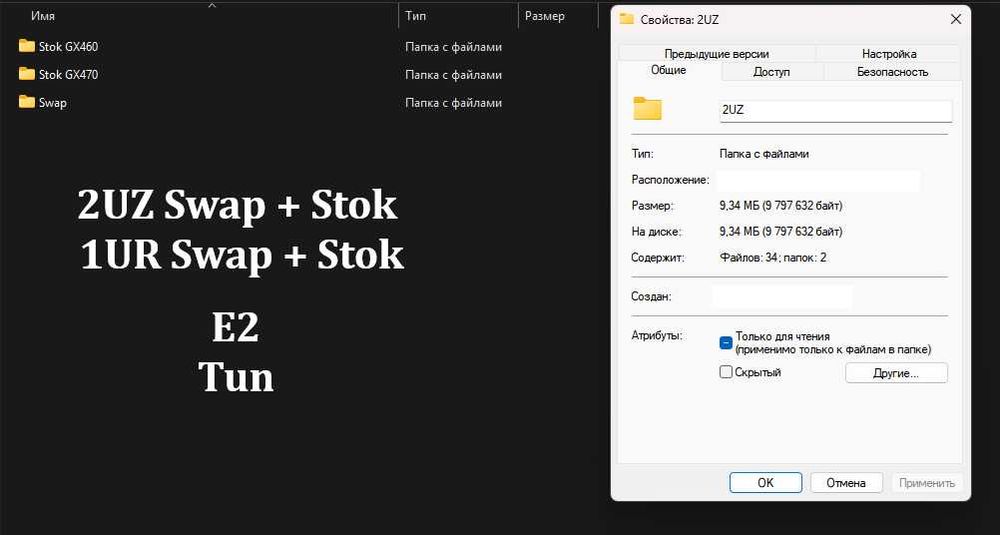Viewport: 1000px width, 535px height.
Task: Click the type cell for Stok GX460
Action: click(x=453, y=47)
